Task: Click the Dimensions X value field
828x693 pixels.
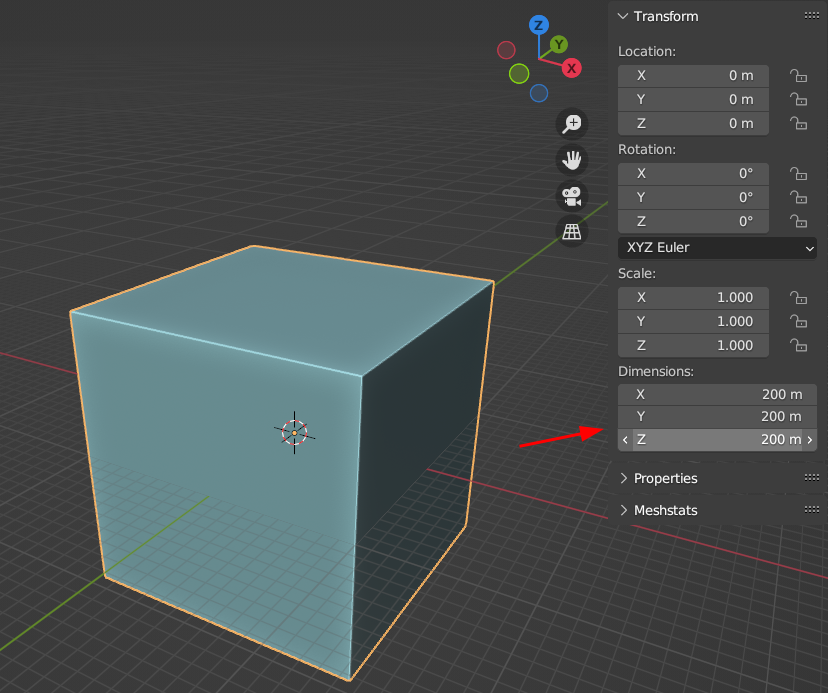Action: pos(717,394)
